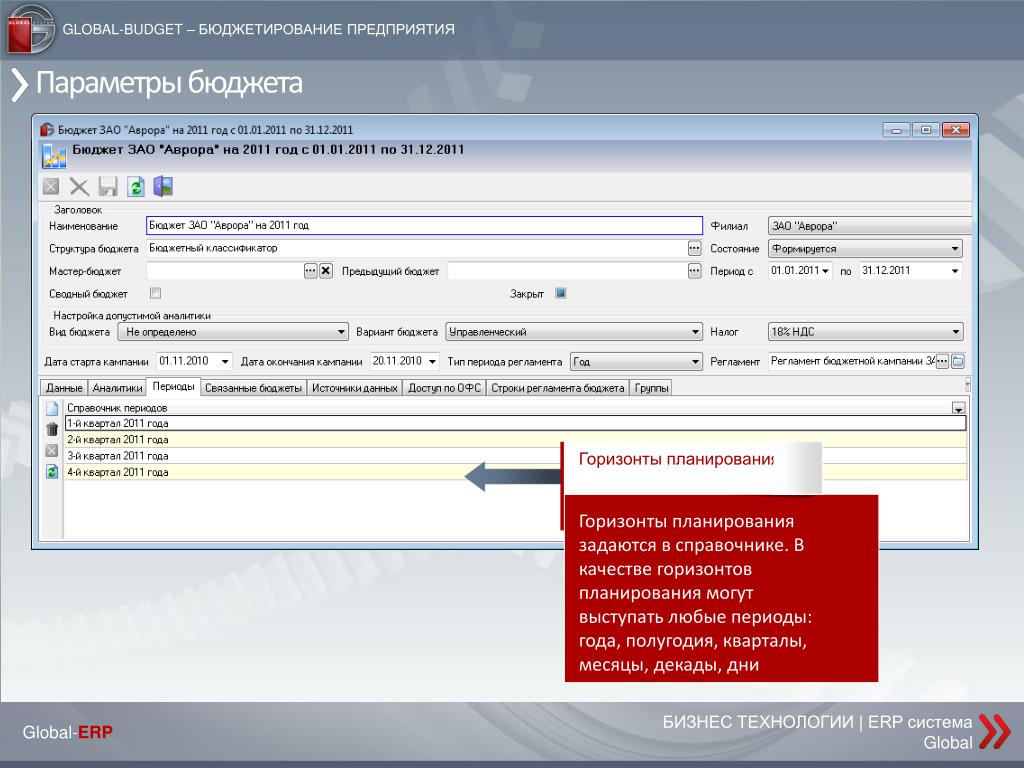Viewport: 1024px width, 768px height.
Task: Switch to the Аналитики tab
Action: point(117,388)
